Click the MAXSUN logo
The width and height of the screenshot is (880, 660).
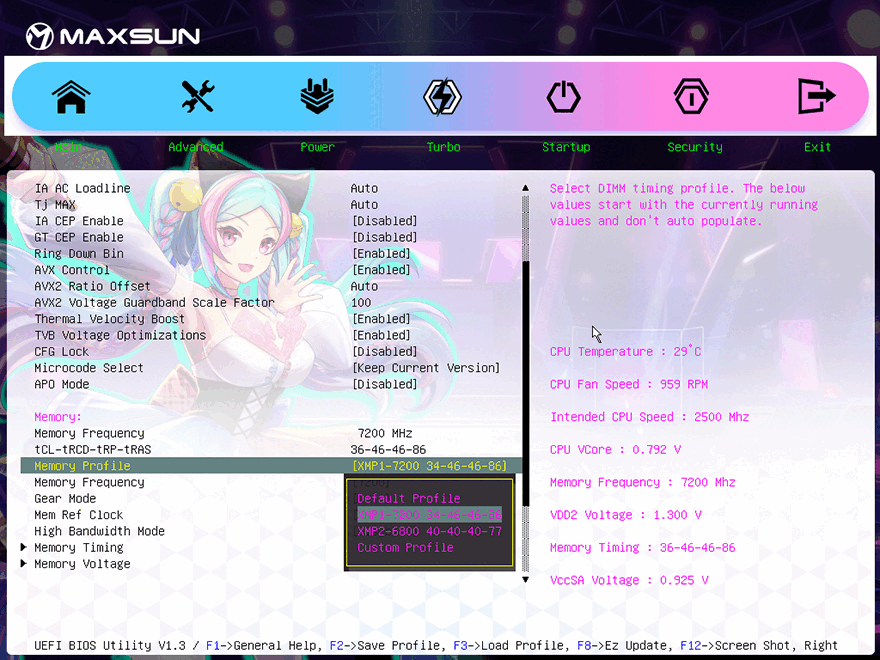point(113,36)
